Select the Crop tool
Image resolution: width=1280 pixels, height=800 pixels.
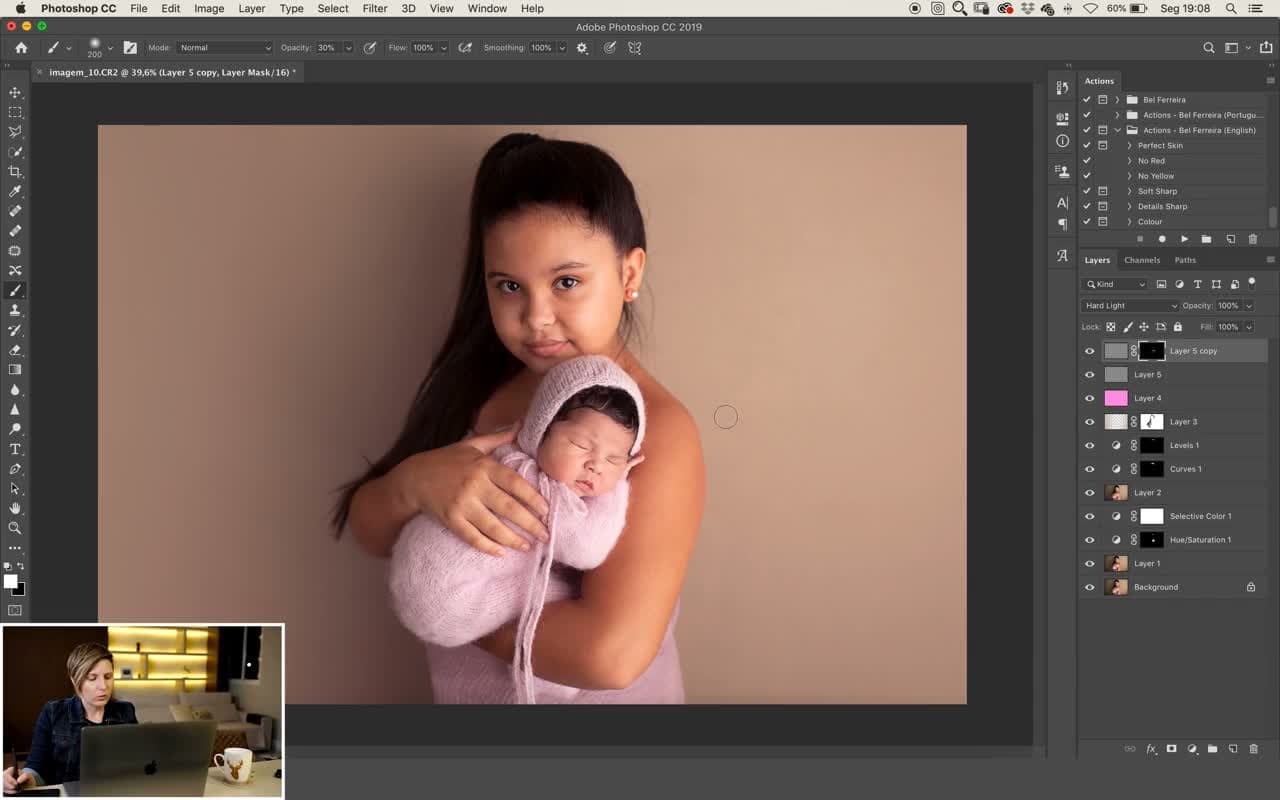coord(15,172)
